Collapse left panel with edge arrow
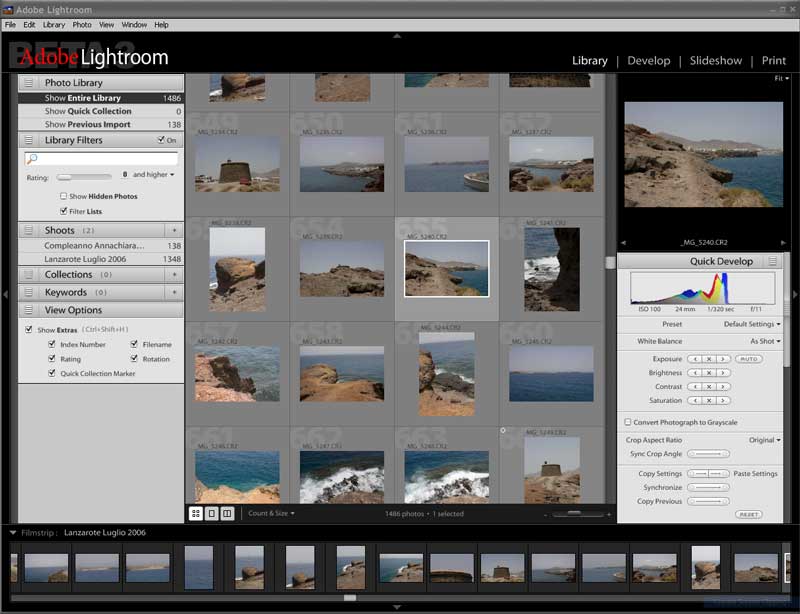The width and height of the screenshot is (800, 614). [x=5, y=294]
